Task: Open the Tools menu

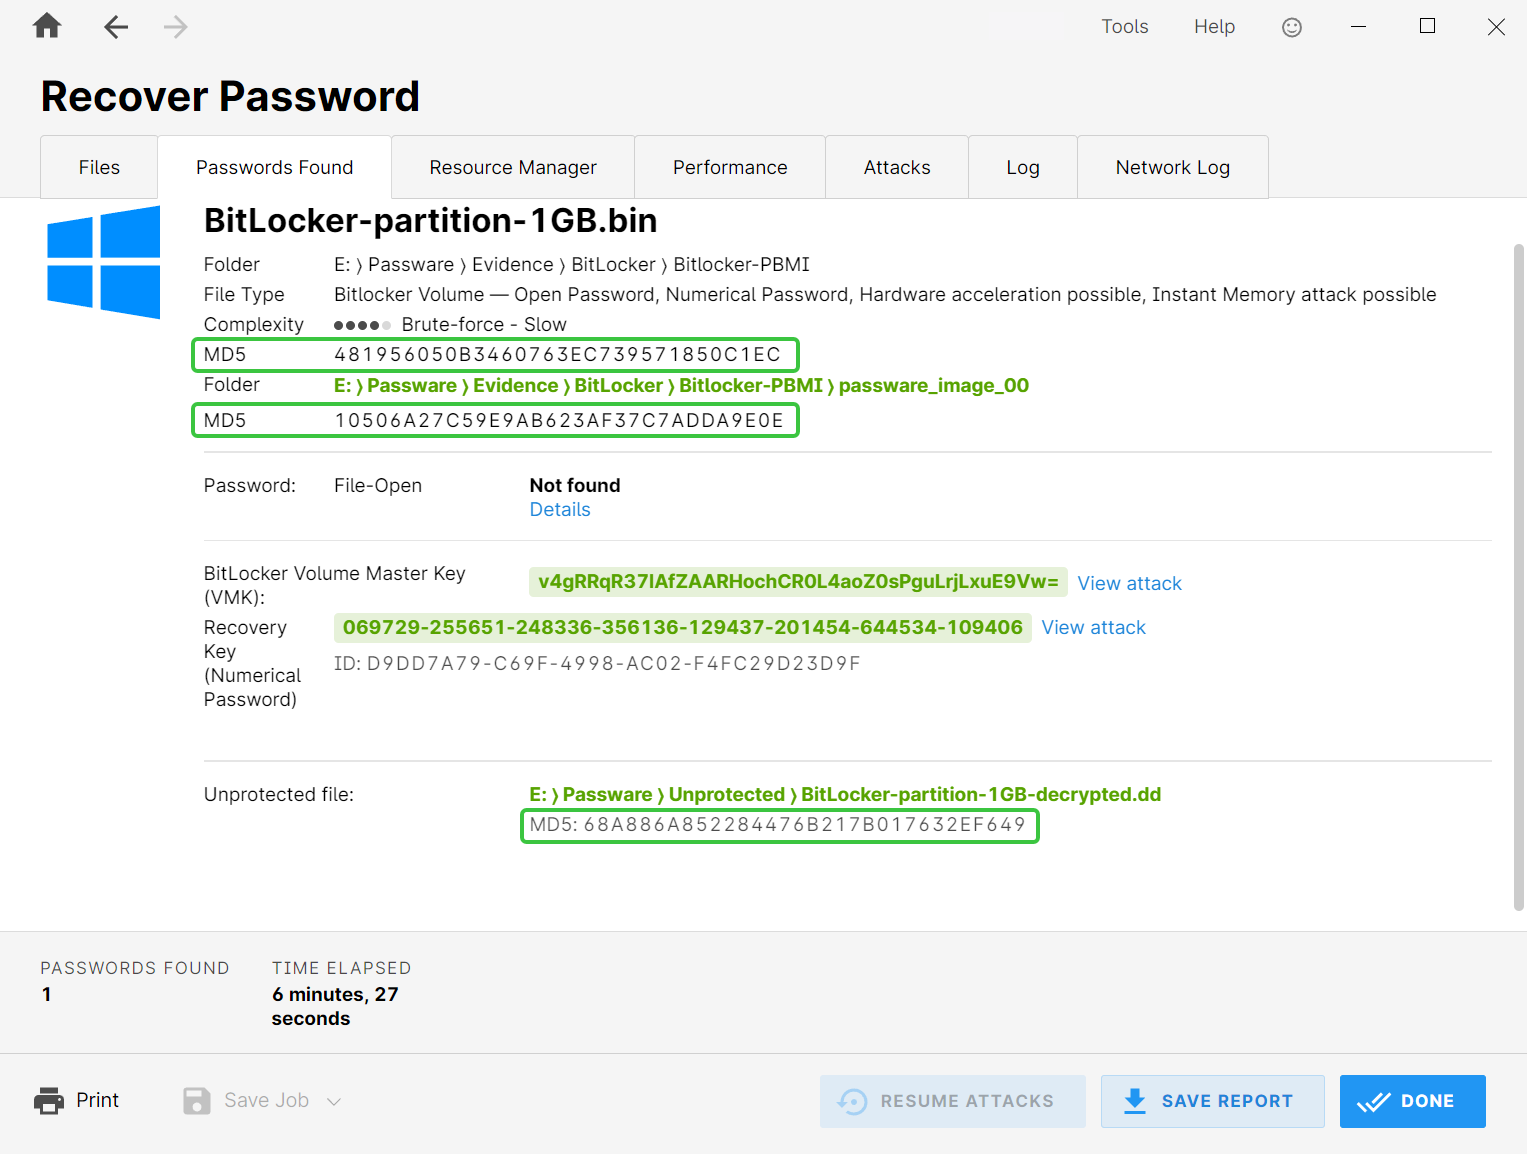Action: tap(1125, 27)
